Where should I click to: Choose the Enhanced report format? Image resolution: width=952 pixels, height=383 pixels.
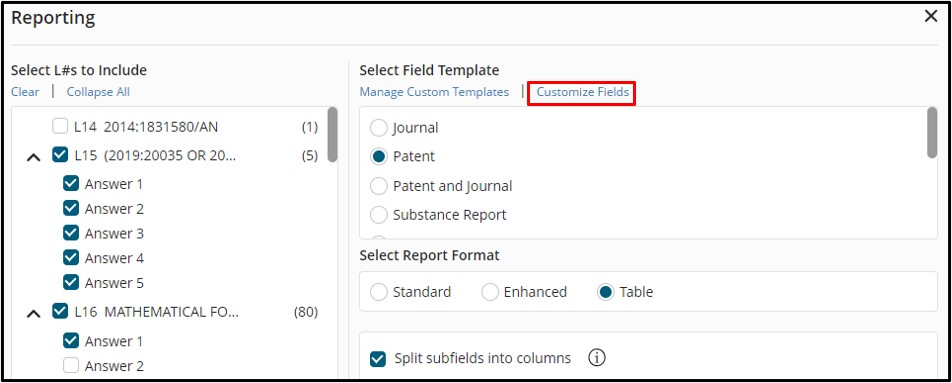[x=489, y=292]
